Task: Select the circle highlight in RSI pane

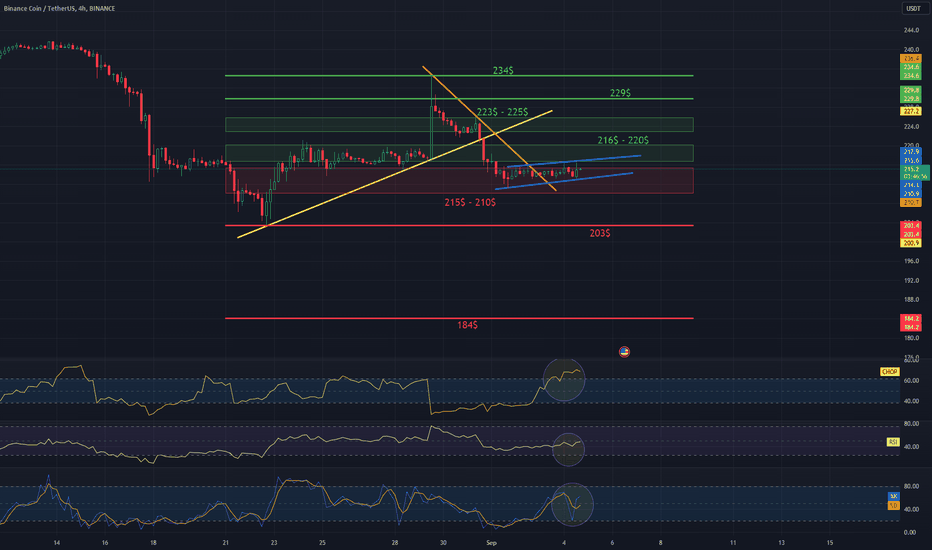Action: point(568,449)
